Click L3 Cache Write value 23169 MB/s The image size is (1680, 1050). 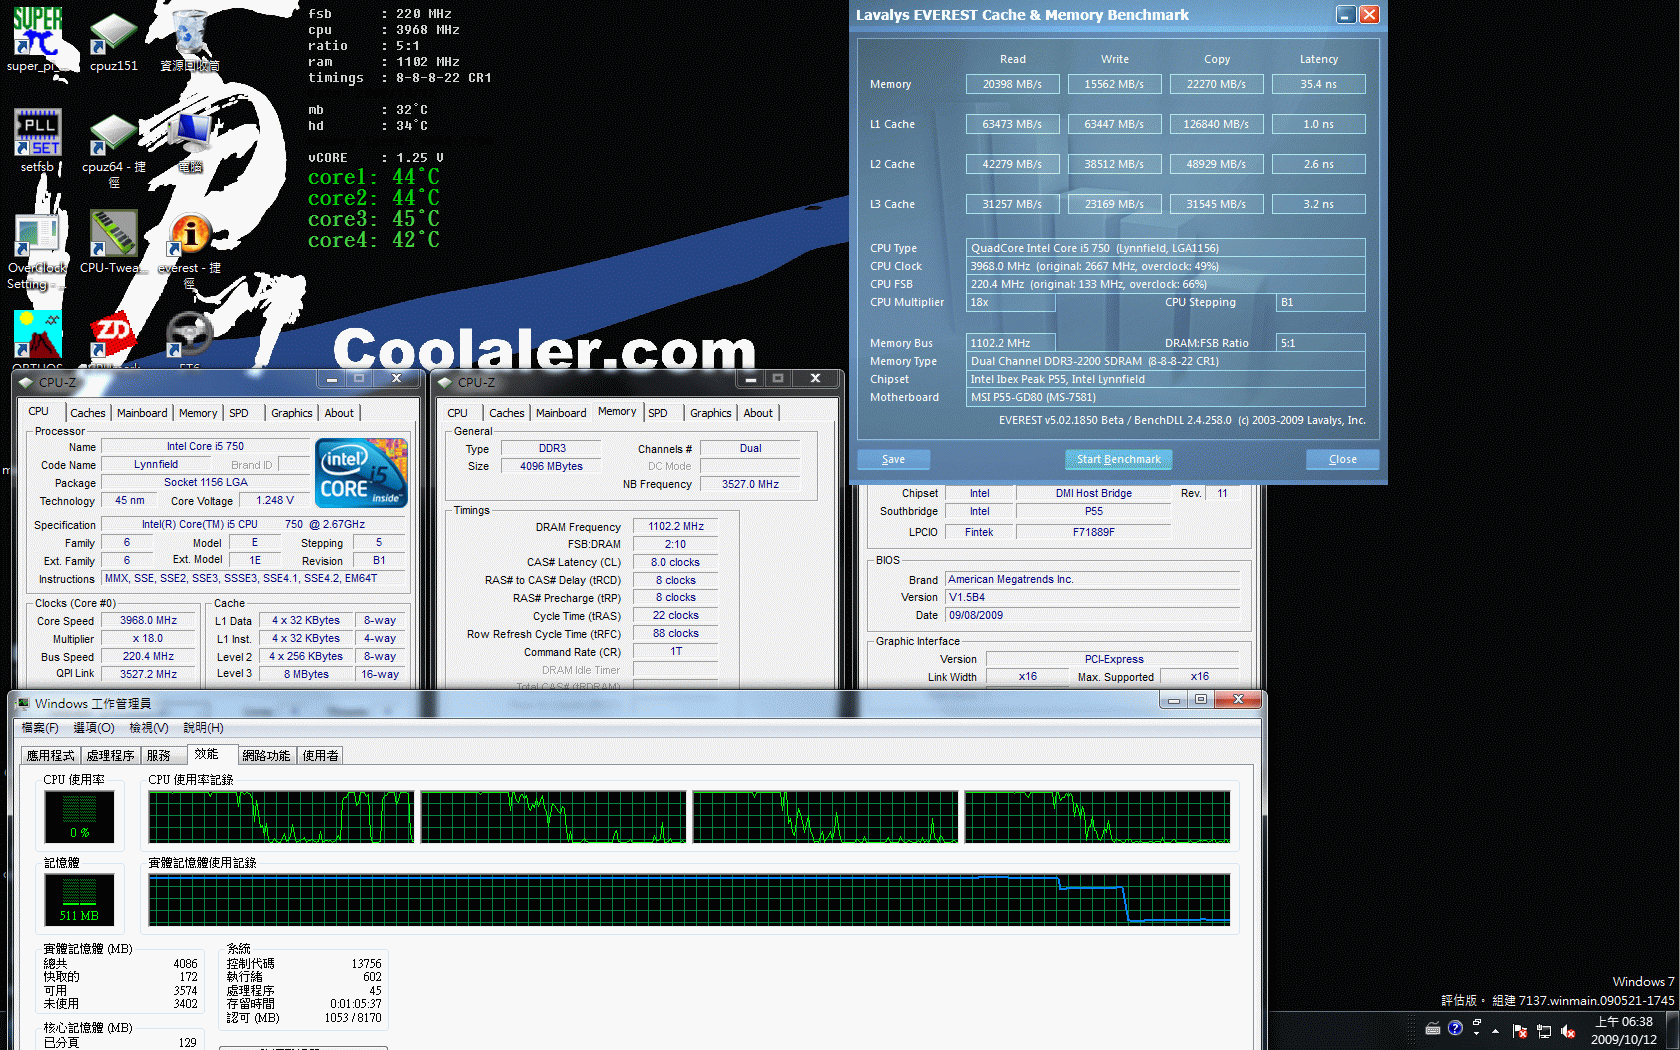click(x=1114, y=205)
